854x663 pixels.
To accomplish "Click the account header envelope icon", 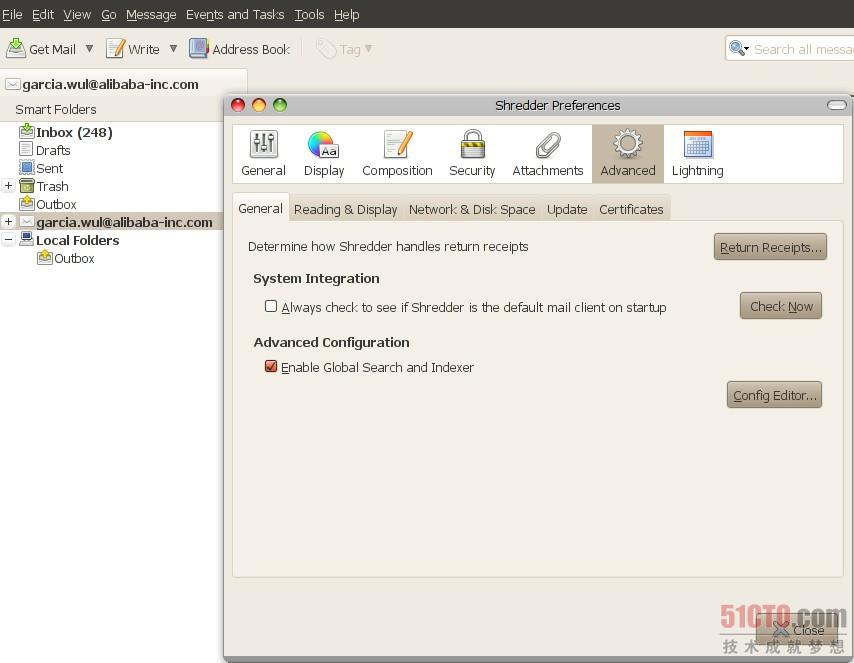I will pos(13,84).
